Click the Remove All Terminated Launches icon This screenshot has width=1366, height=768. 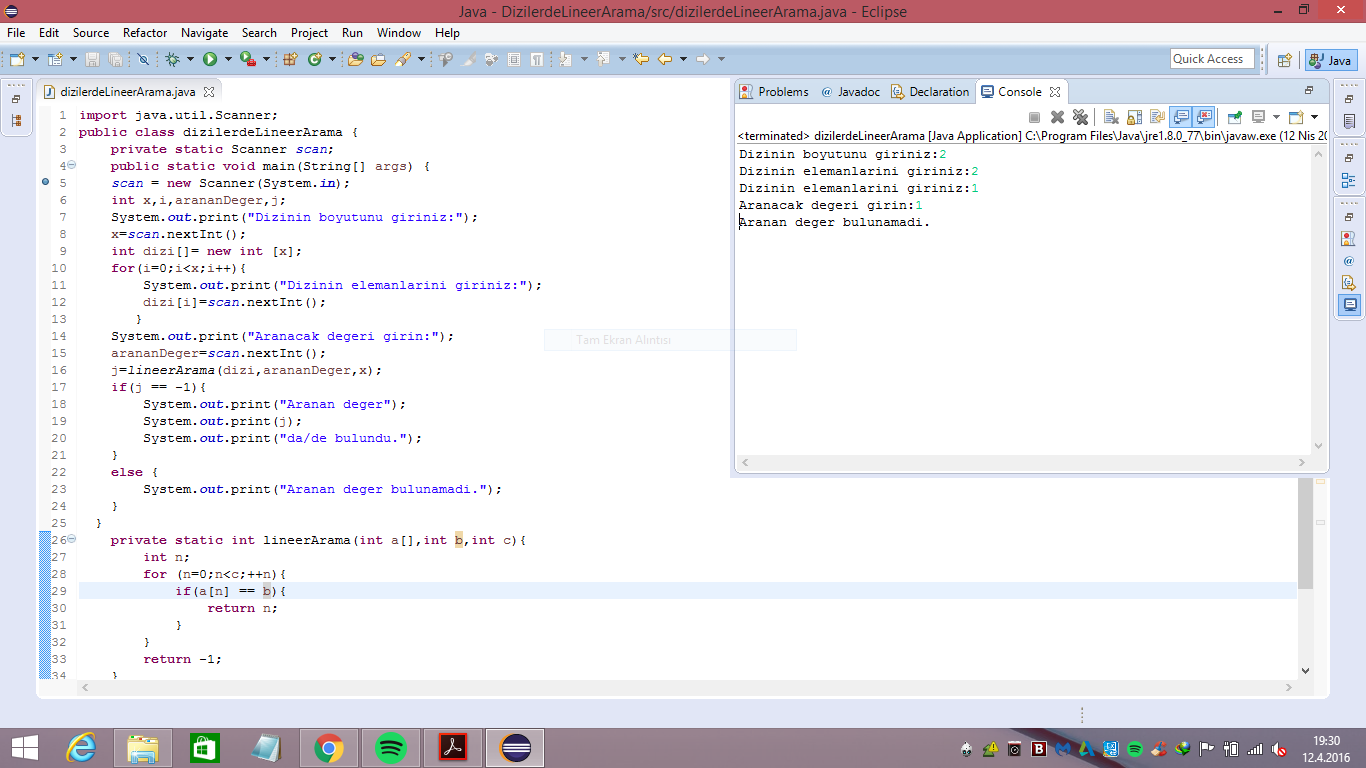(1081, 117)
